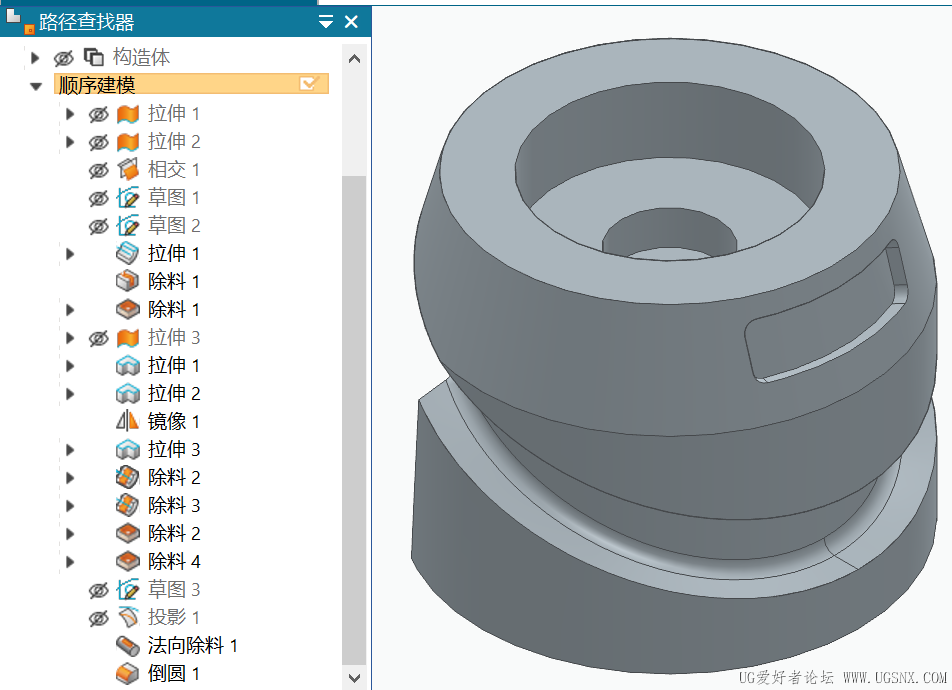Select the 倒圆 1 feature label
This screenshot has width=952, height=690.
[x=174, y=673]
